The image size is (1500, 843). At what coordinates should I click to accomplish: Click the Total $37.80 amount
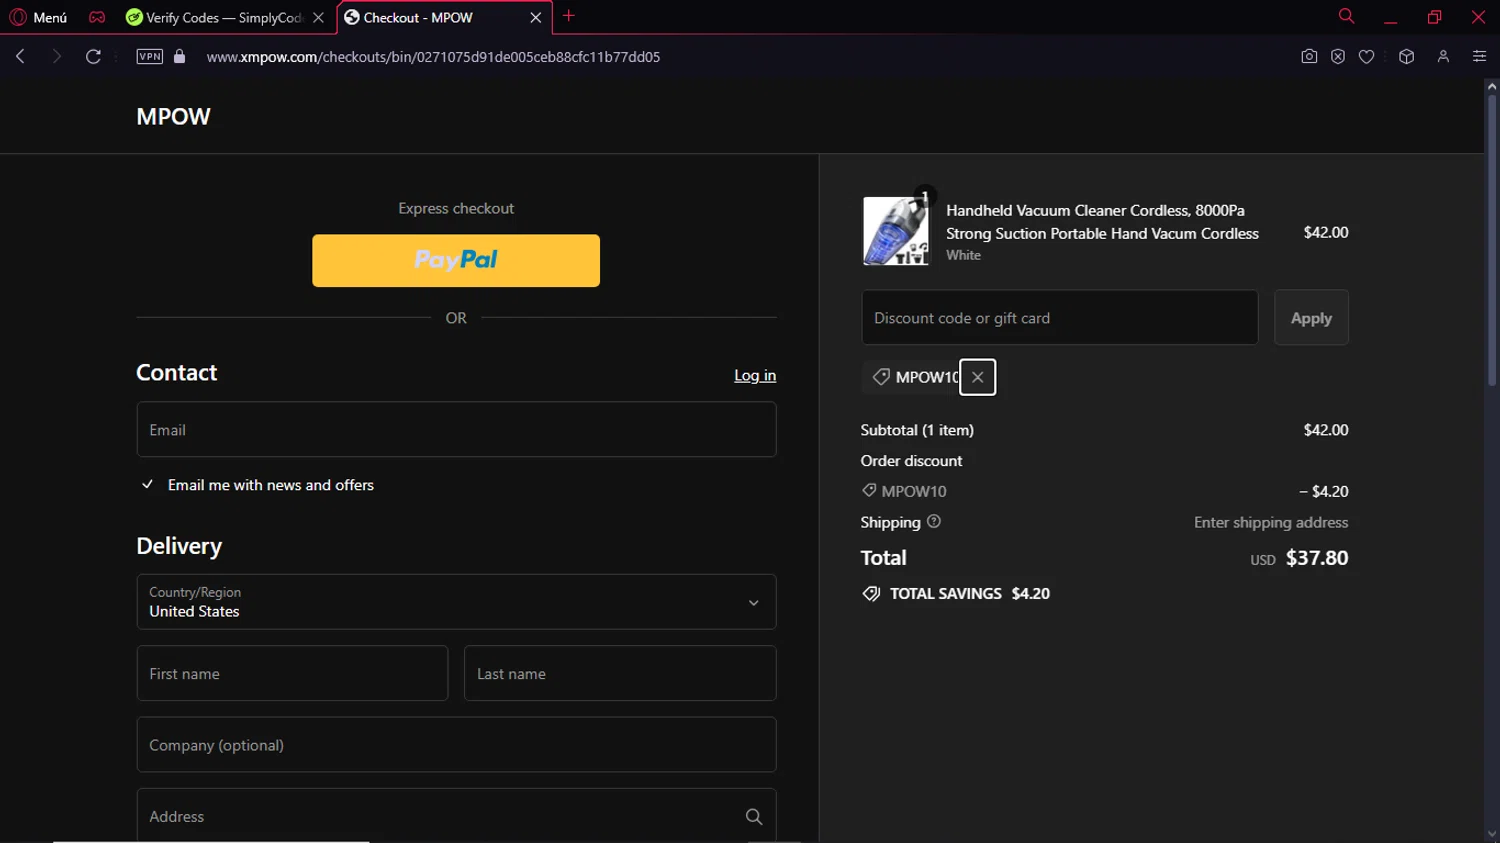pos(1317,558)
